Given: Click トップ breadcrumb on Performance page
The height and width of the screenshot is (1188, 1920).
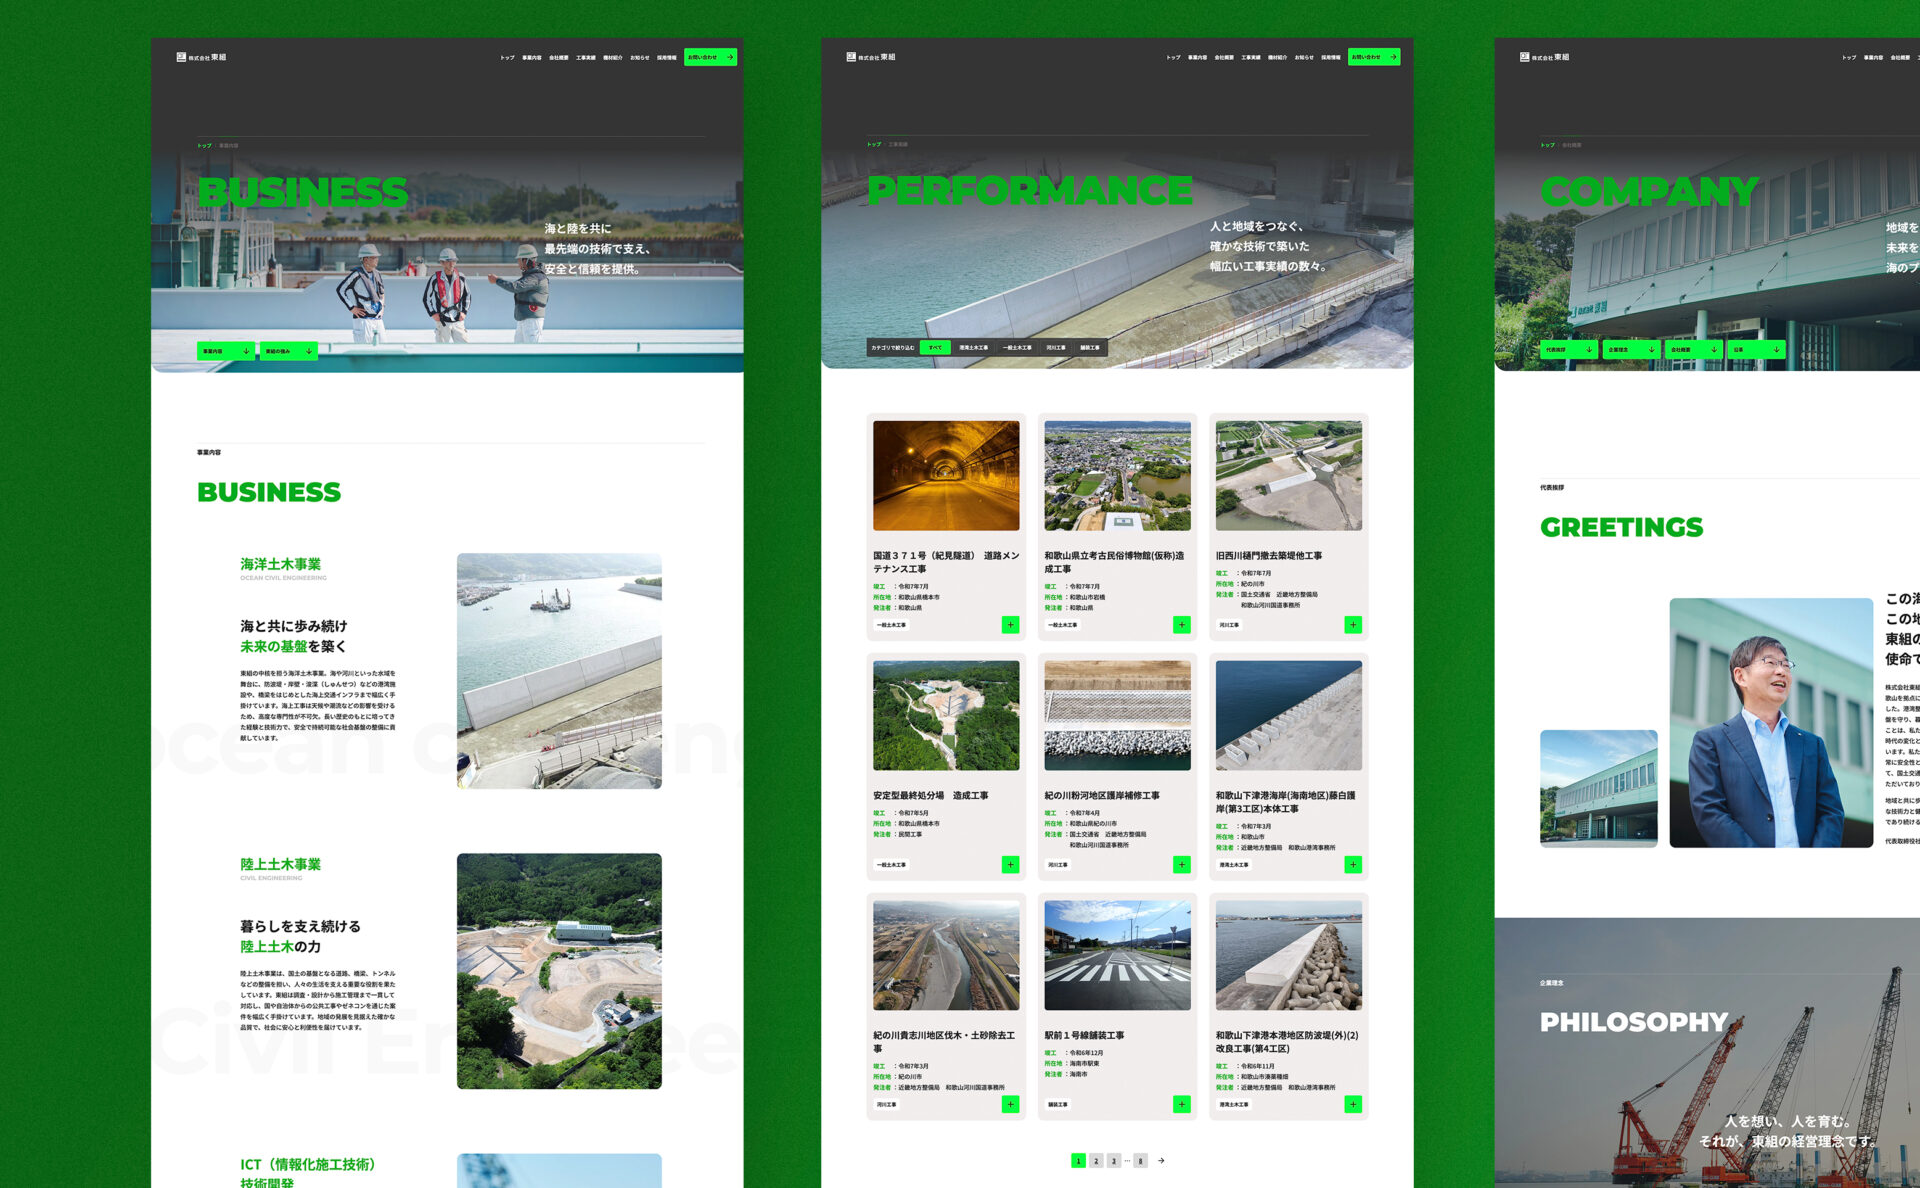Looking at the screenshot, I should click(874, 145).
